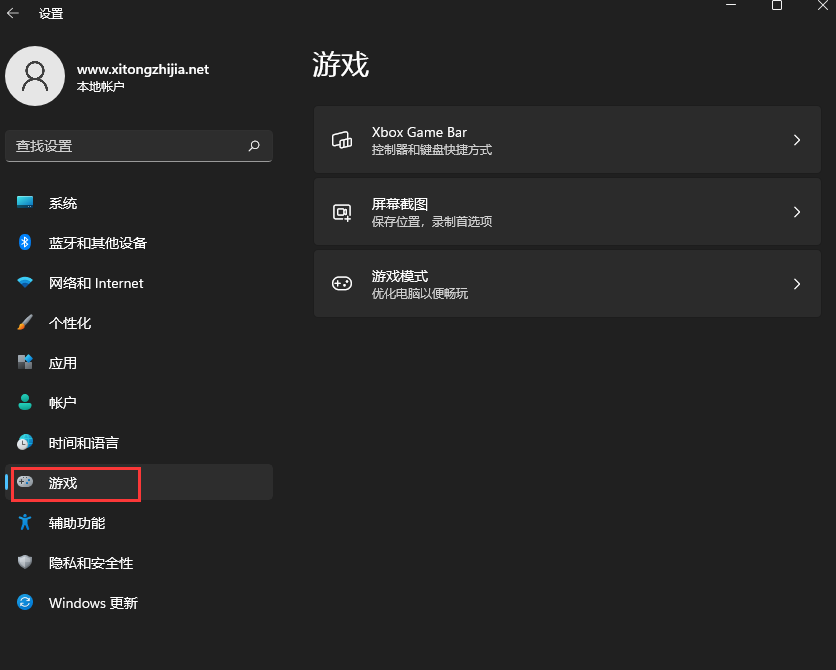Expand 屏幕截图 chevron arrow
The width and height of the screenshot is (836, 670).
pyautogui.click(x=797, y=212)
